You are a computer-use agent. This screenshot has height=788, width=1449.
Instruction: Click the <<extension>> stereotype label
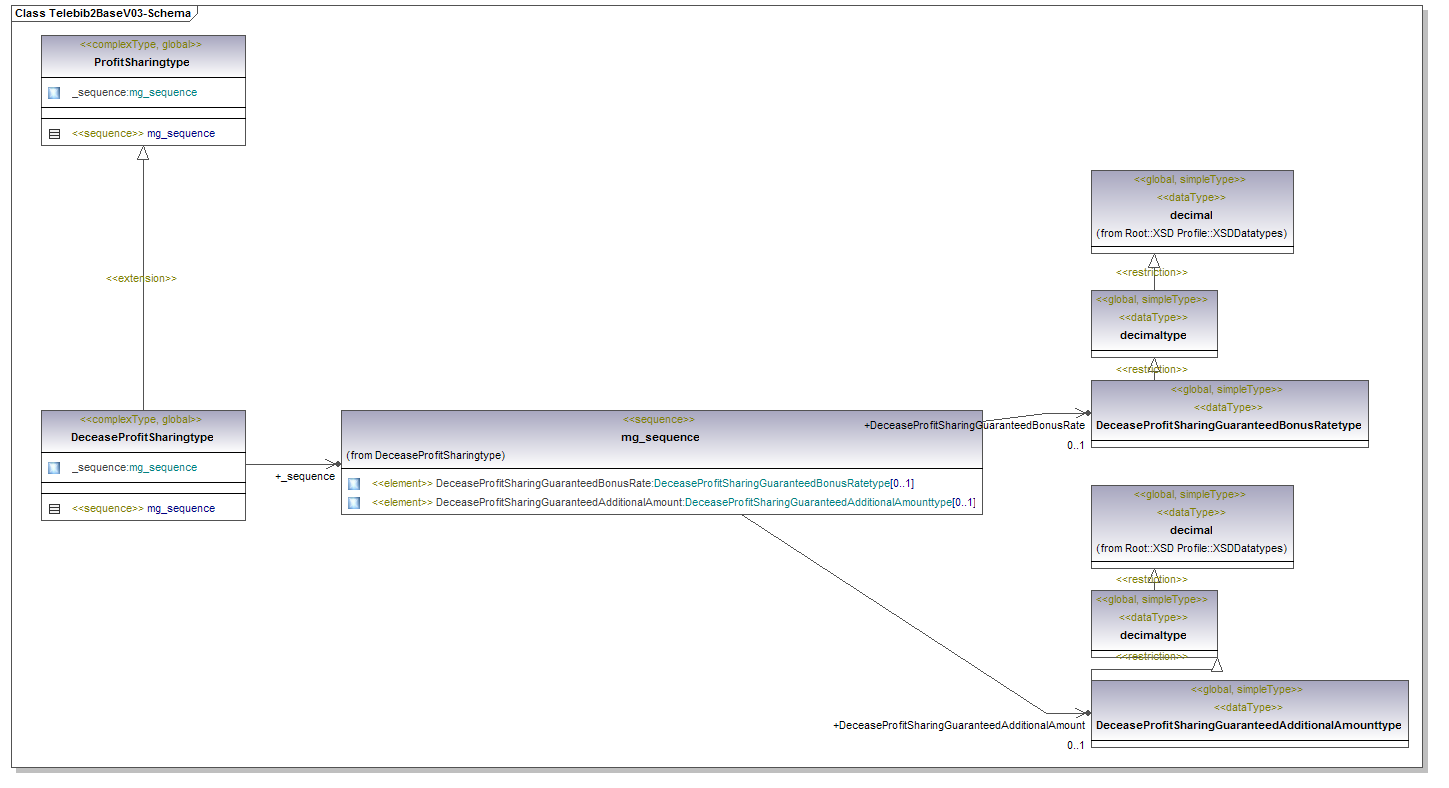click(x=141, y=278)
